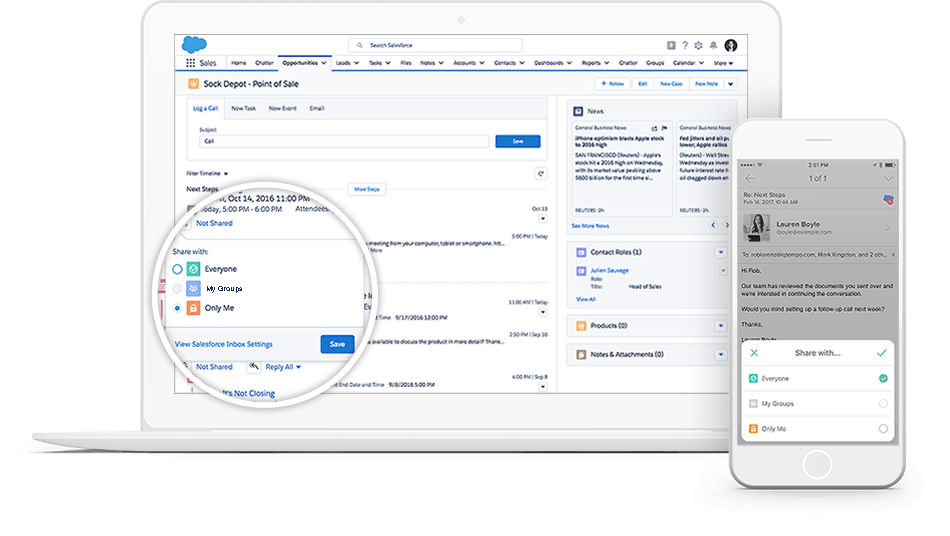Click the My Groups icon in magnified share panel
Viewport: 950px width, 536px height.
(x=193, y=288)
